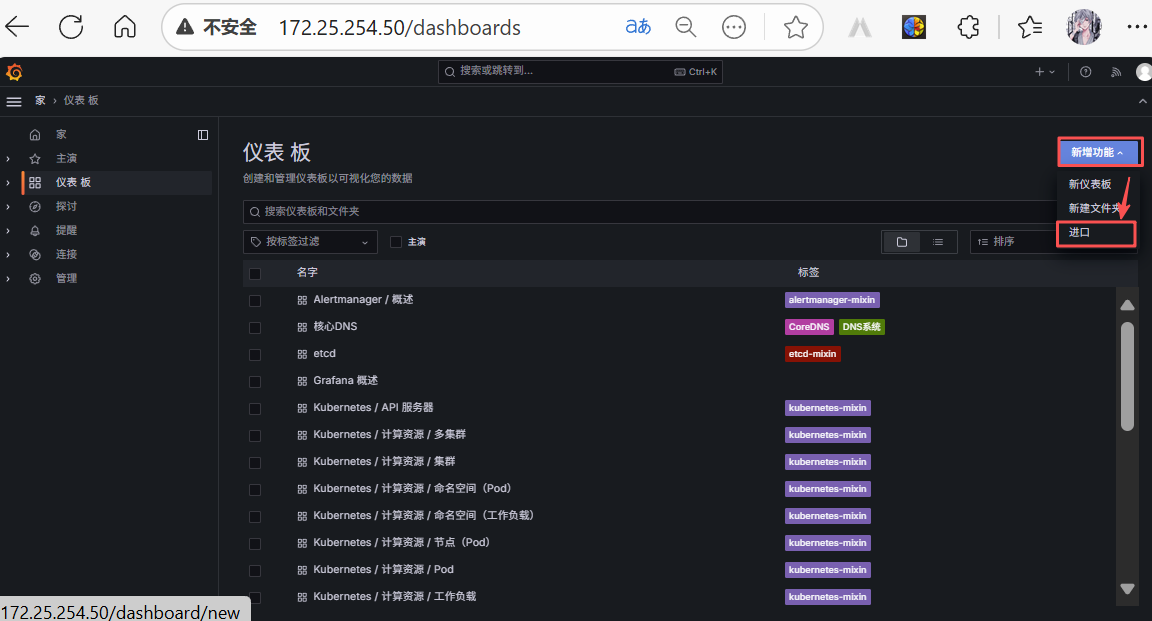Screen dimensions: 1152x621
Task: Open the etcd dashboard link
Action: pos(324,353)
